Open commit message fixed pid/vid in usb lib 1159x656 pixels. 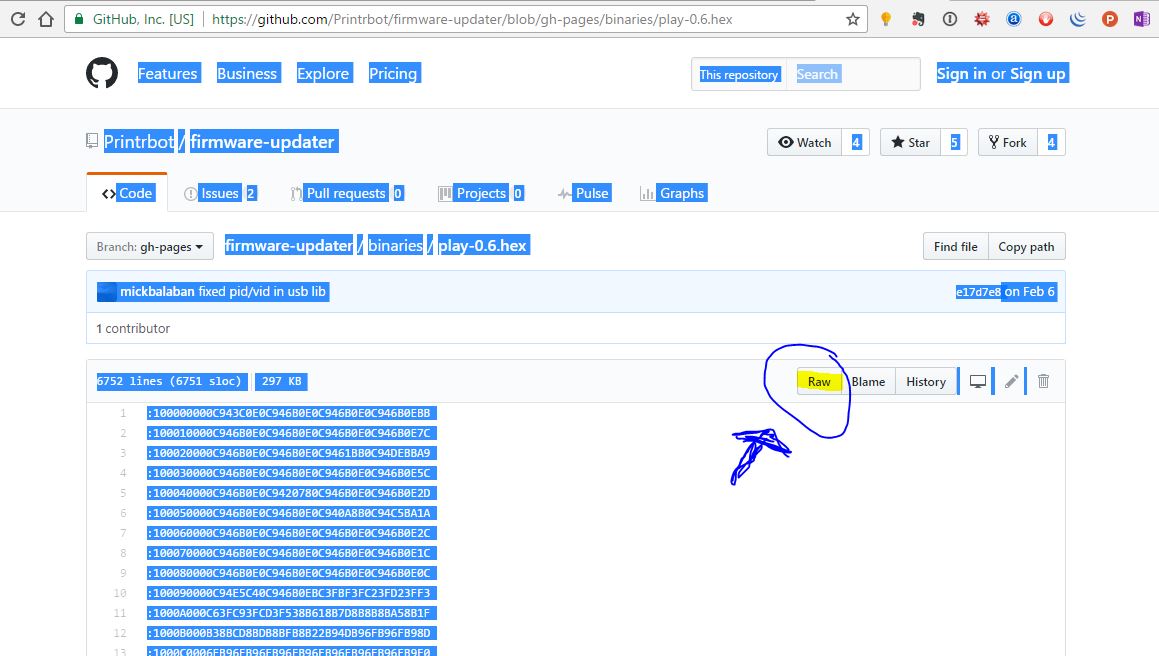(262, 291)
